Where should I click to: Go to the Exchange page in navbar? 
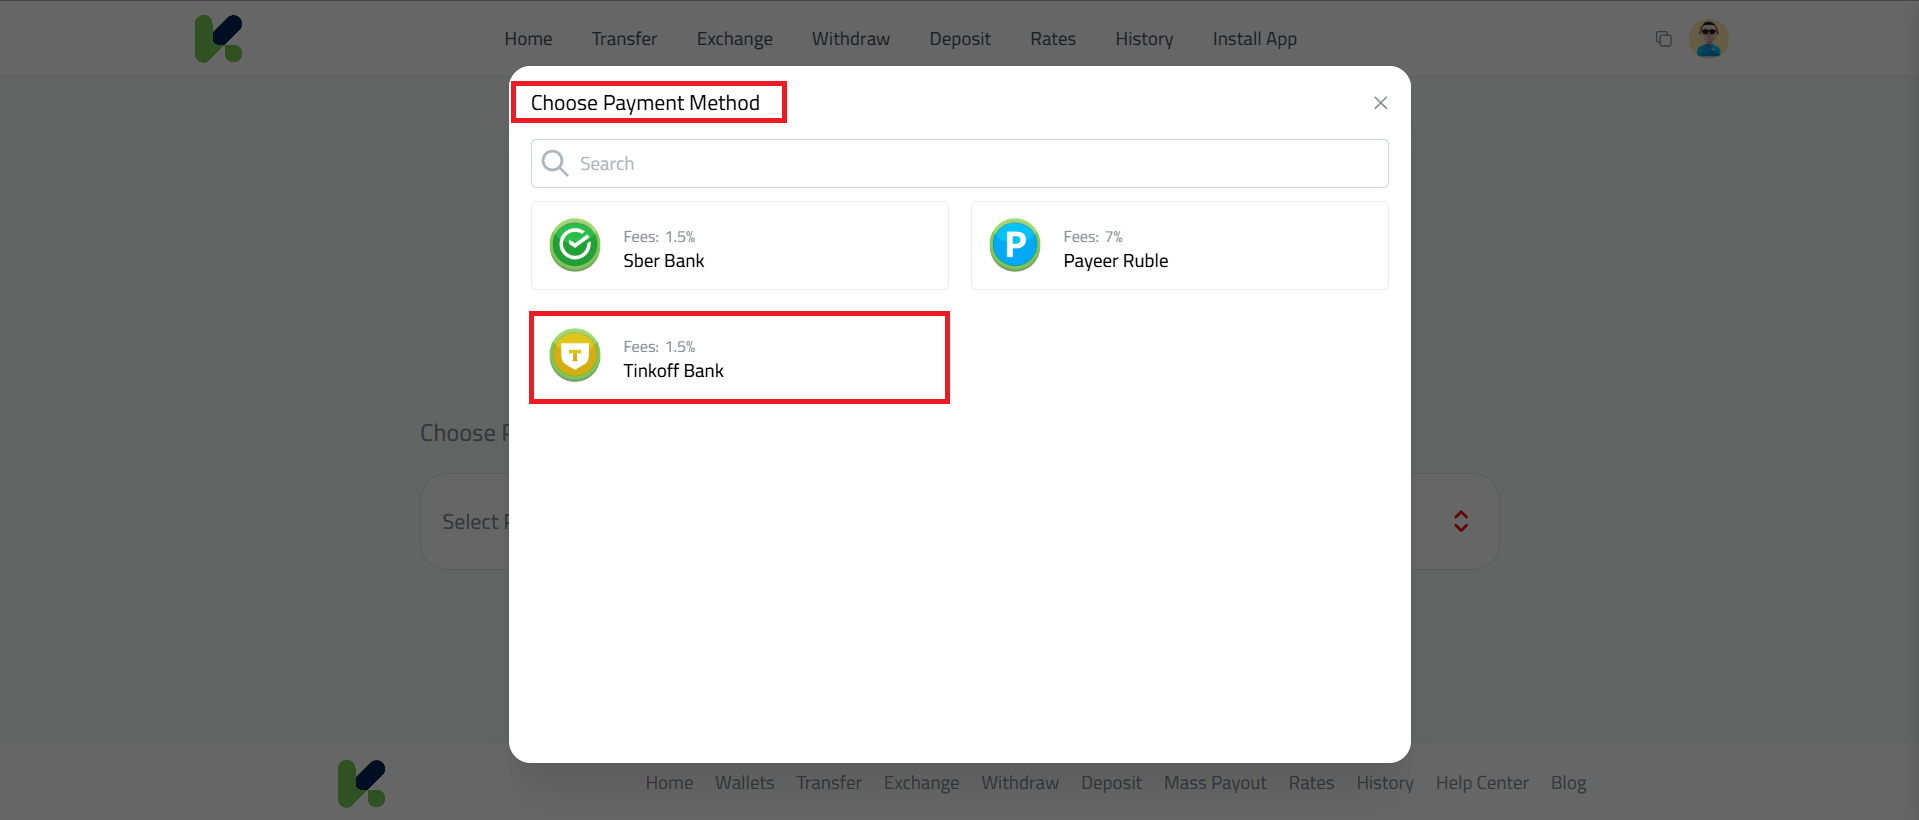tap(734, 39)
